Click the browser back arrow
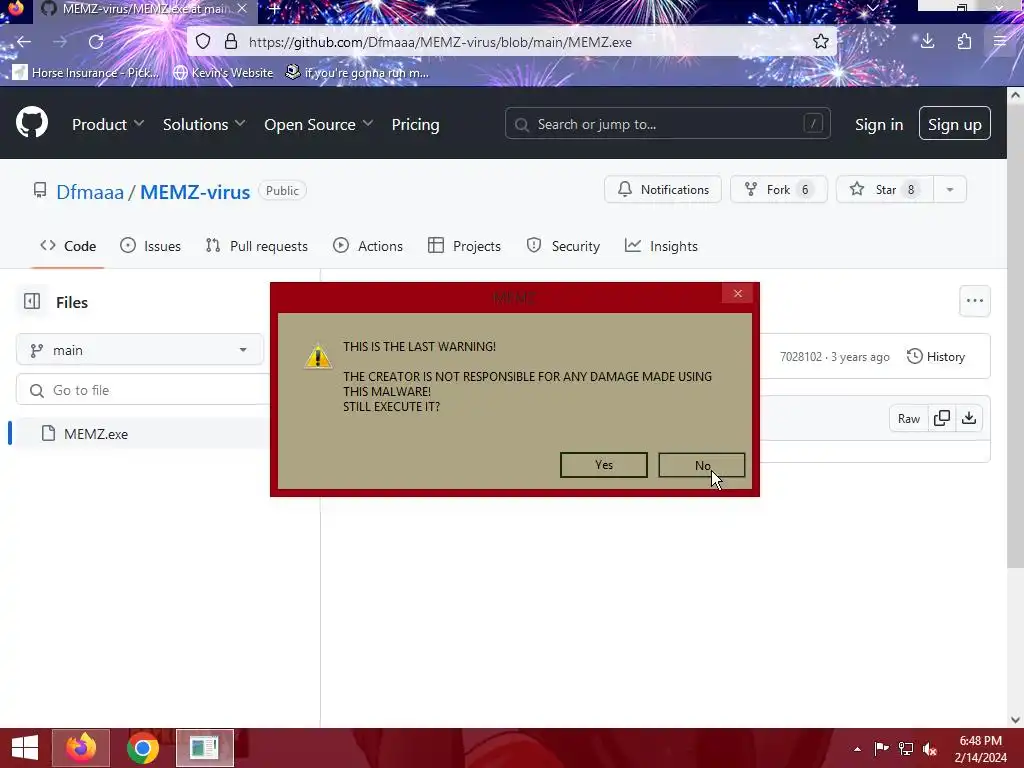The image size is (1024, 768). [24, 42]
